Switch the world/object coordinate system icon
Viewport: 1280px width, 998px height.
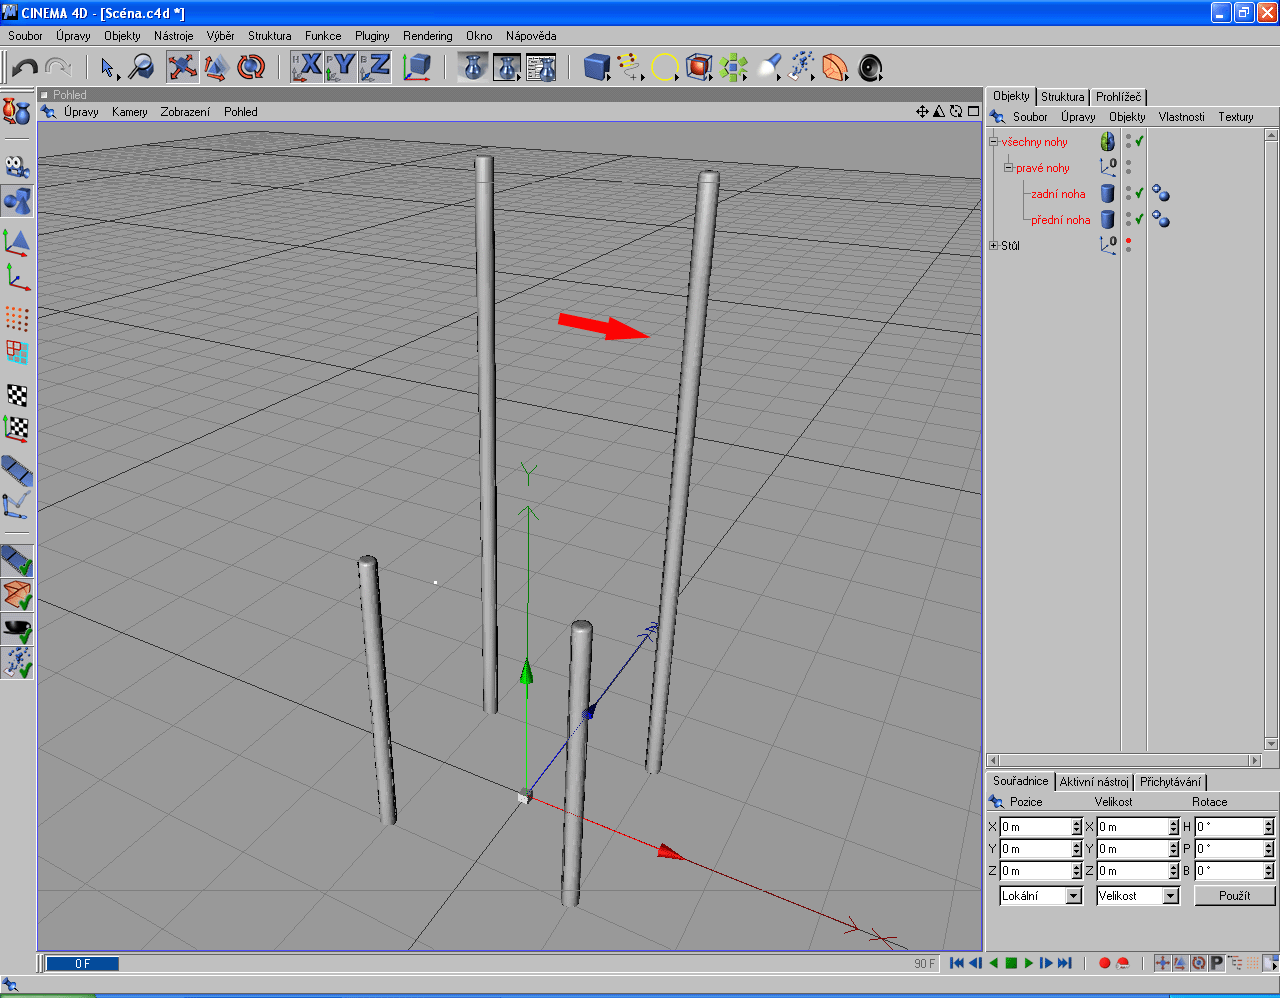click(416, 67)
